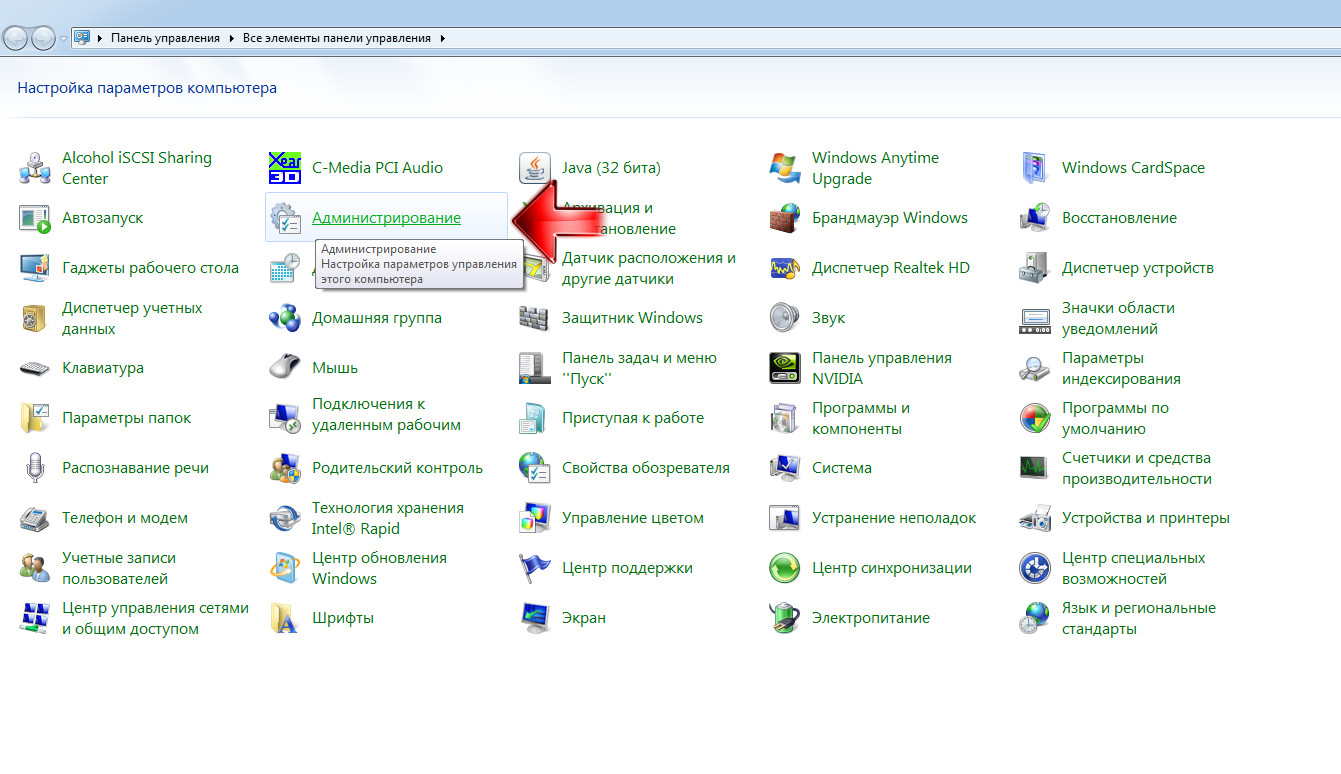Open the Alcohol iSCSI Sharing Center icon
The width and height of the screenshot is (1341, 774).
coord(35,168)
